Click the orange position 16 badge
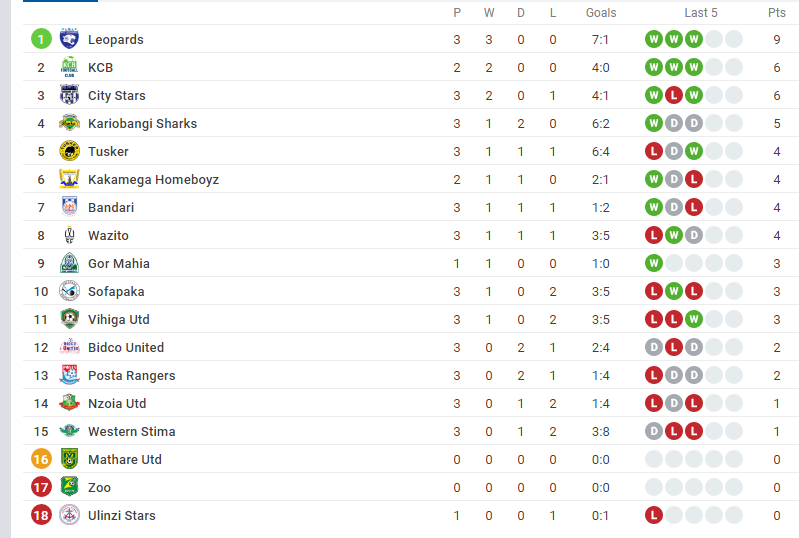Screen dimensions: 799x538 pyautogui.click(x=41, y=460)
